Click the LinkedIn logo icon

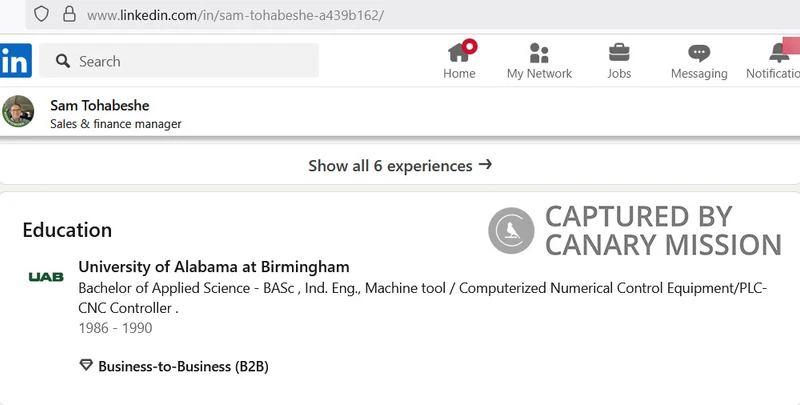pos(15,61)
